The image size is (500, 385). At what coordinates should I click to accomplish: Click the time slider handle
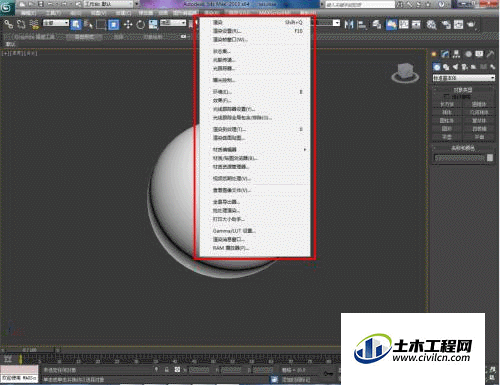(29, 350)
